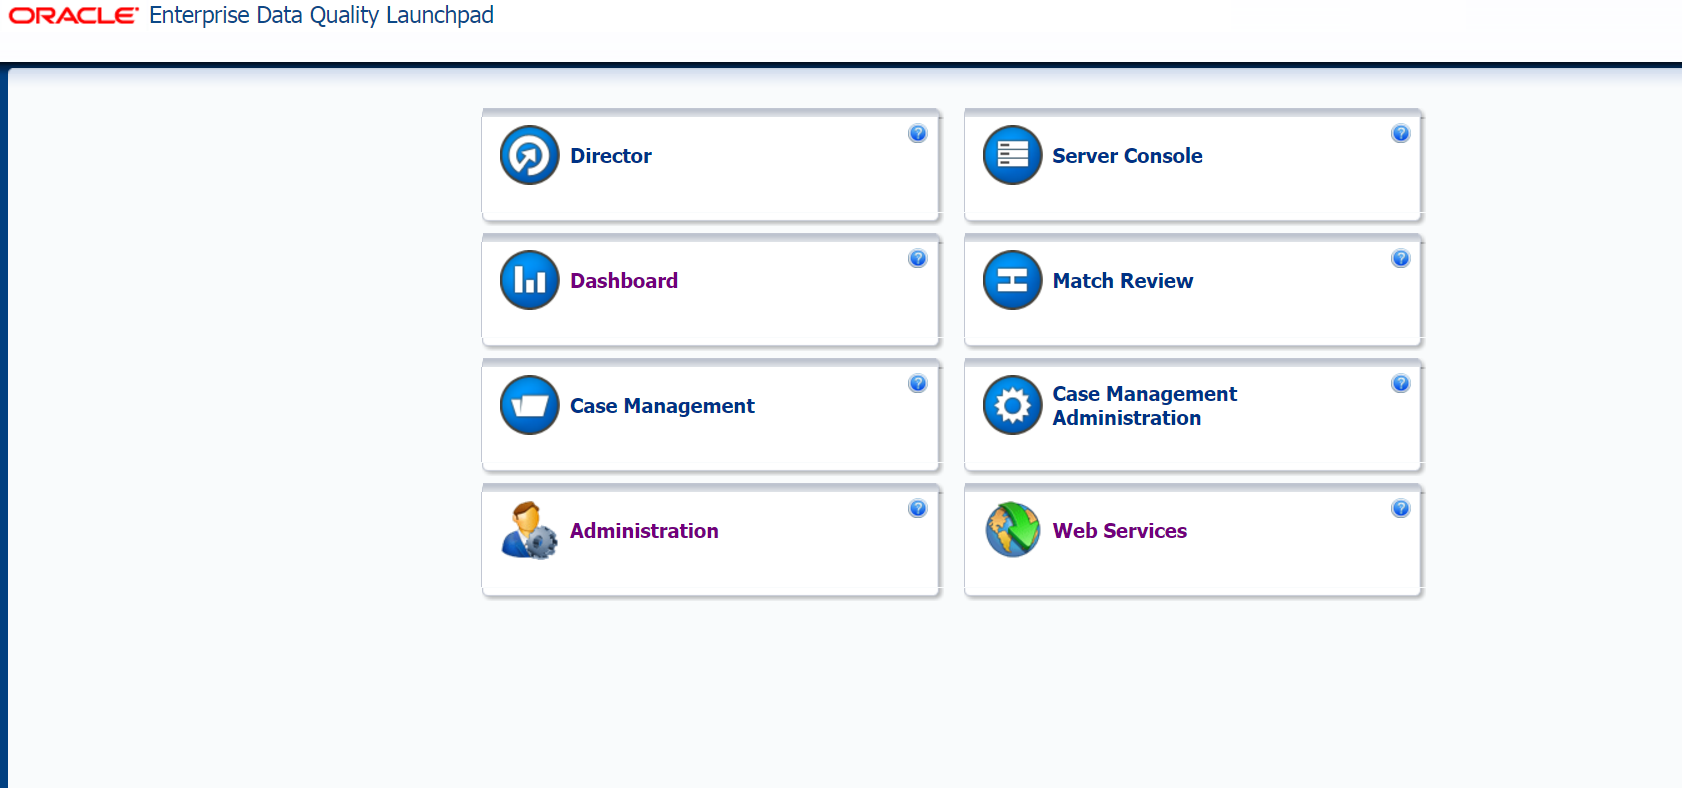1682x788 pixels.
Task: Open the Administration link
Action: coord(644,531)
